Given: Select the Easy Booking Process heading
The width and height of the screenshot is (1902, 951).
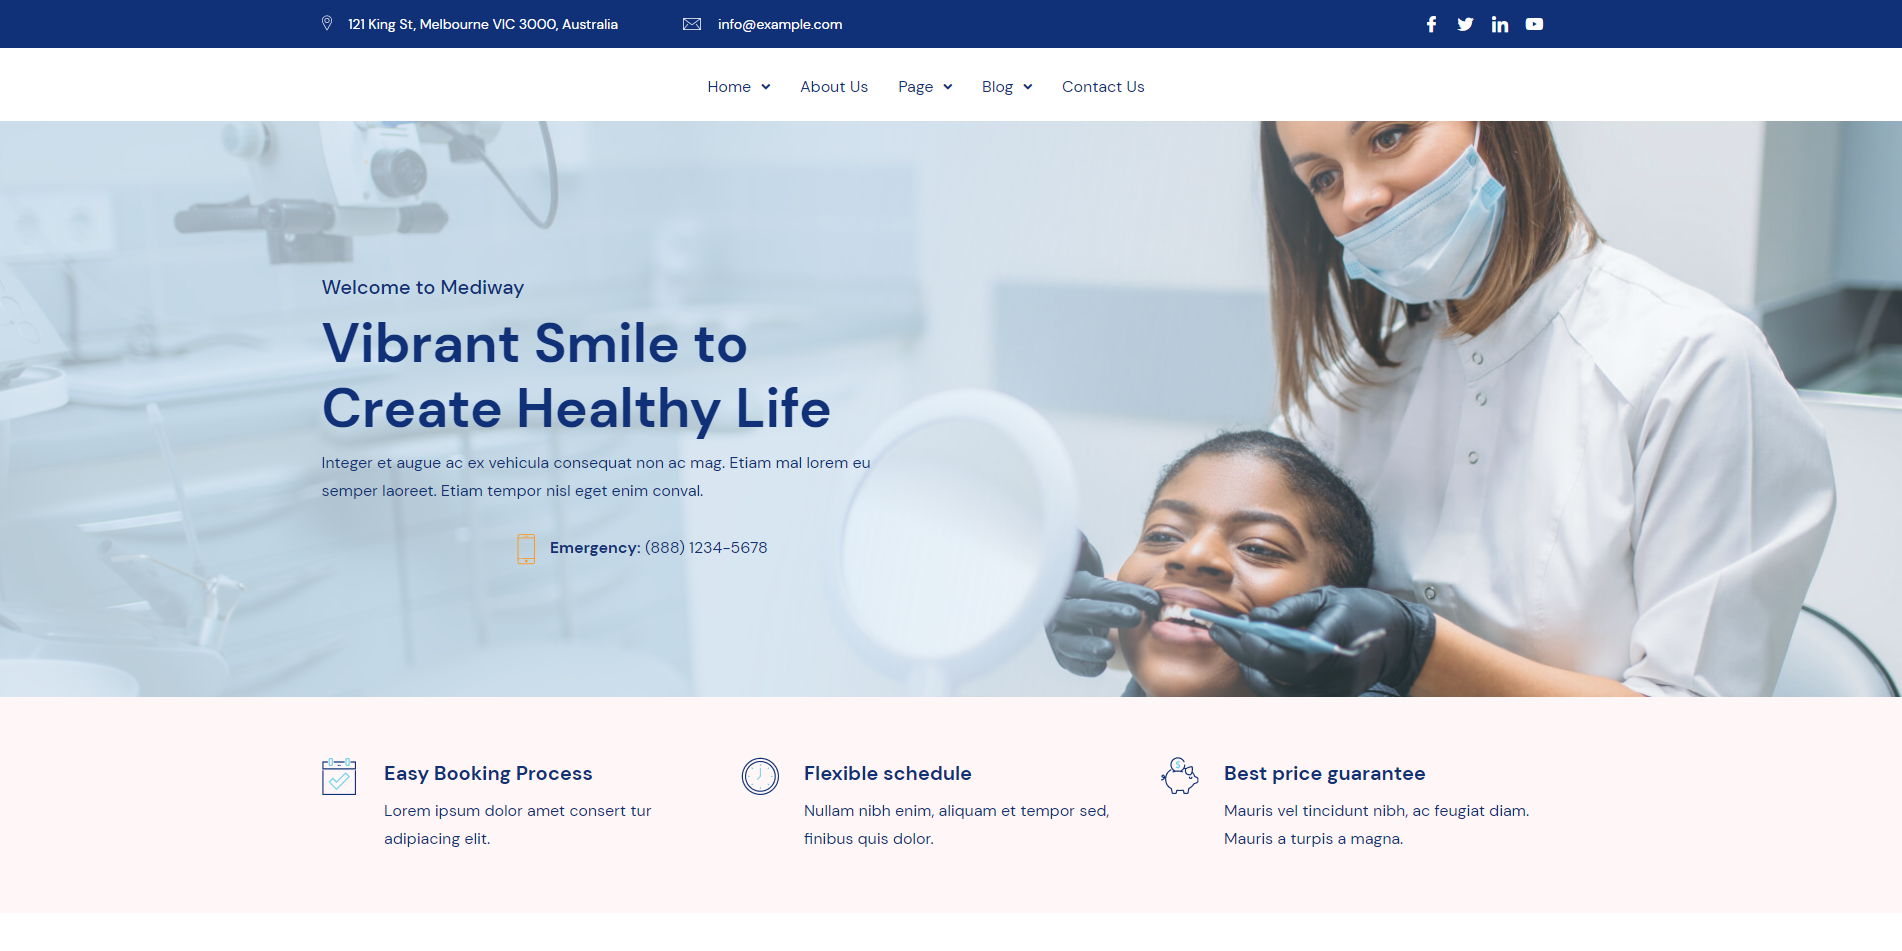Looking at the screenshot, I should 488,773.
